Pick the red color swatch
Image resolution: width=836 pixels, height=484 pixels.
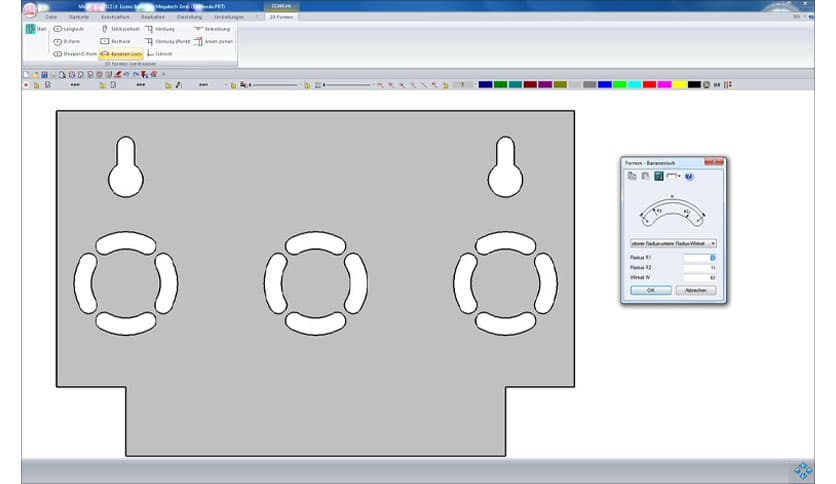coord(649,85)
